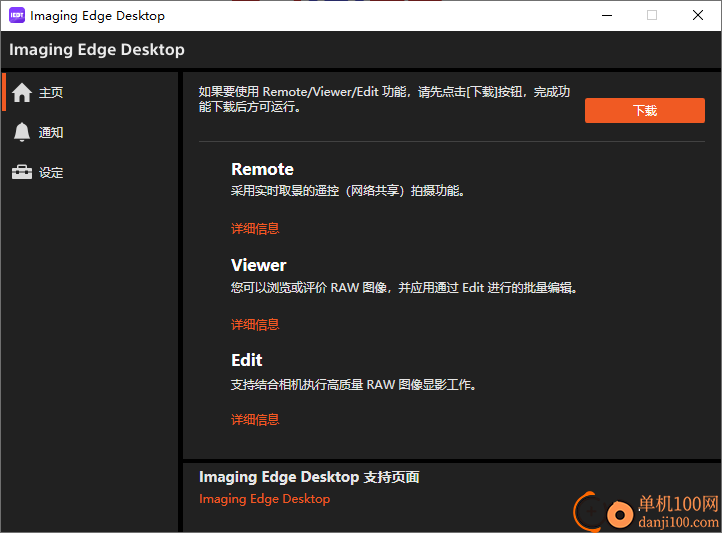Select the Viewer heading
This screenshot has width=722, height=533.
pyautogui.click(x=259, y=265)
